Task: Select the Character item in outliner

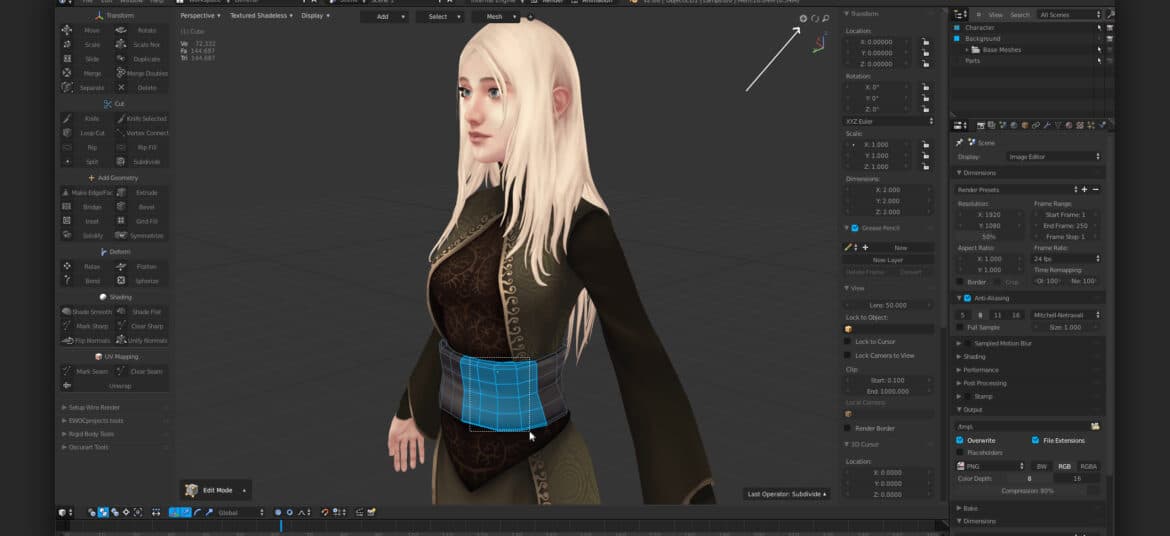Action: pyautogui.click(x=980, y=28)
